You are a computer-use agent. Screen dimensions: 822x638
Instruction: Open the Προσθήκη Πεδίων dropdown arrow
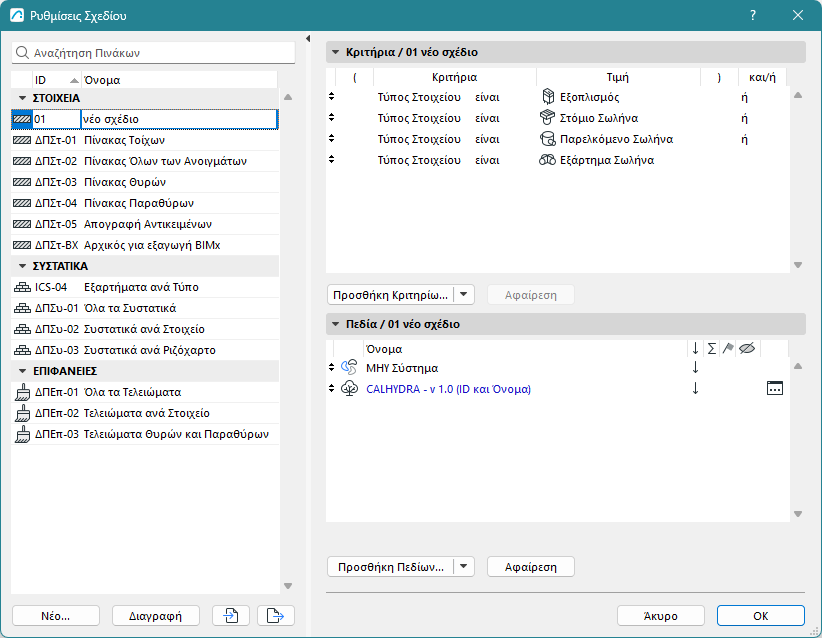click(x=464, y=566)
